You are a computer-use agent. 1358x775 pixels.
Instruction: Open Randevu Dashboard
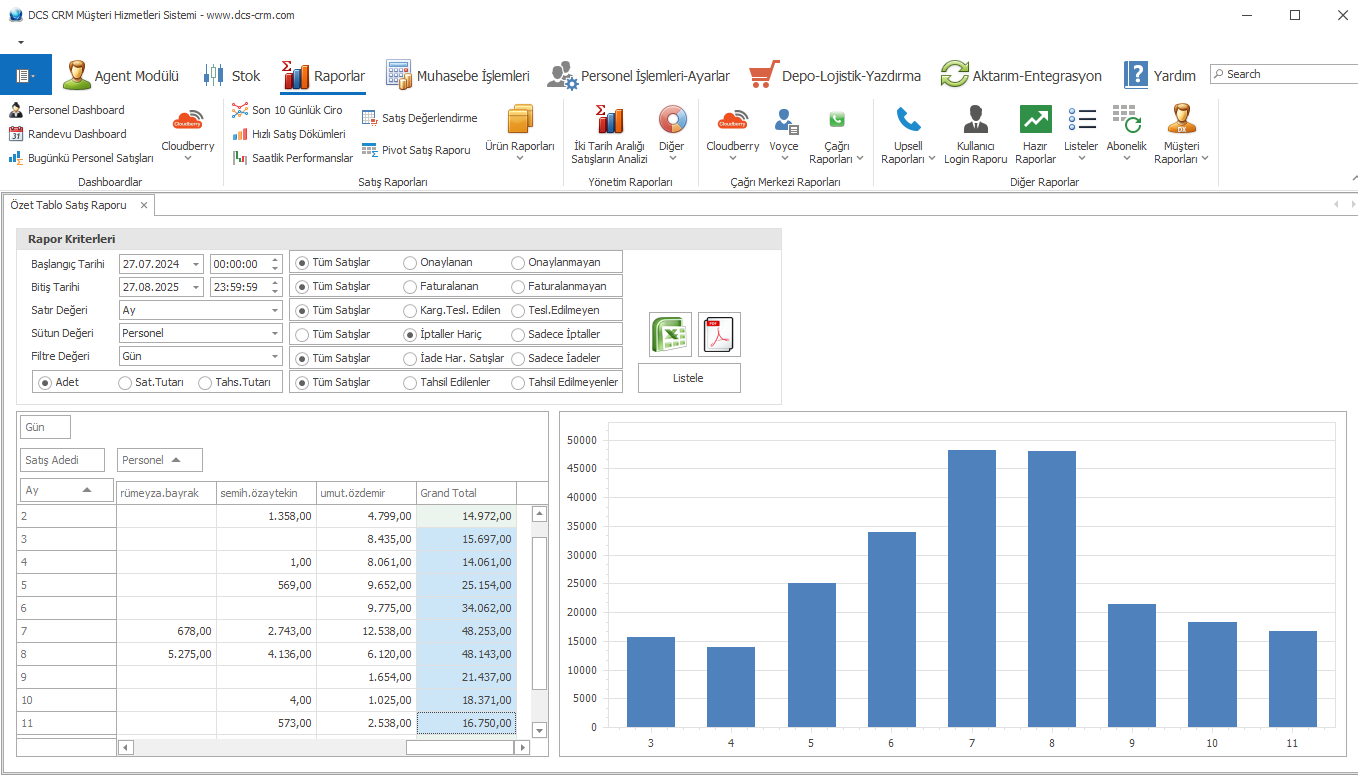coord(67,134)
